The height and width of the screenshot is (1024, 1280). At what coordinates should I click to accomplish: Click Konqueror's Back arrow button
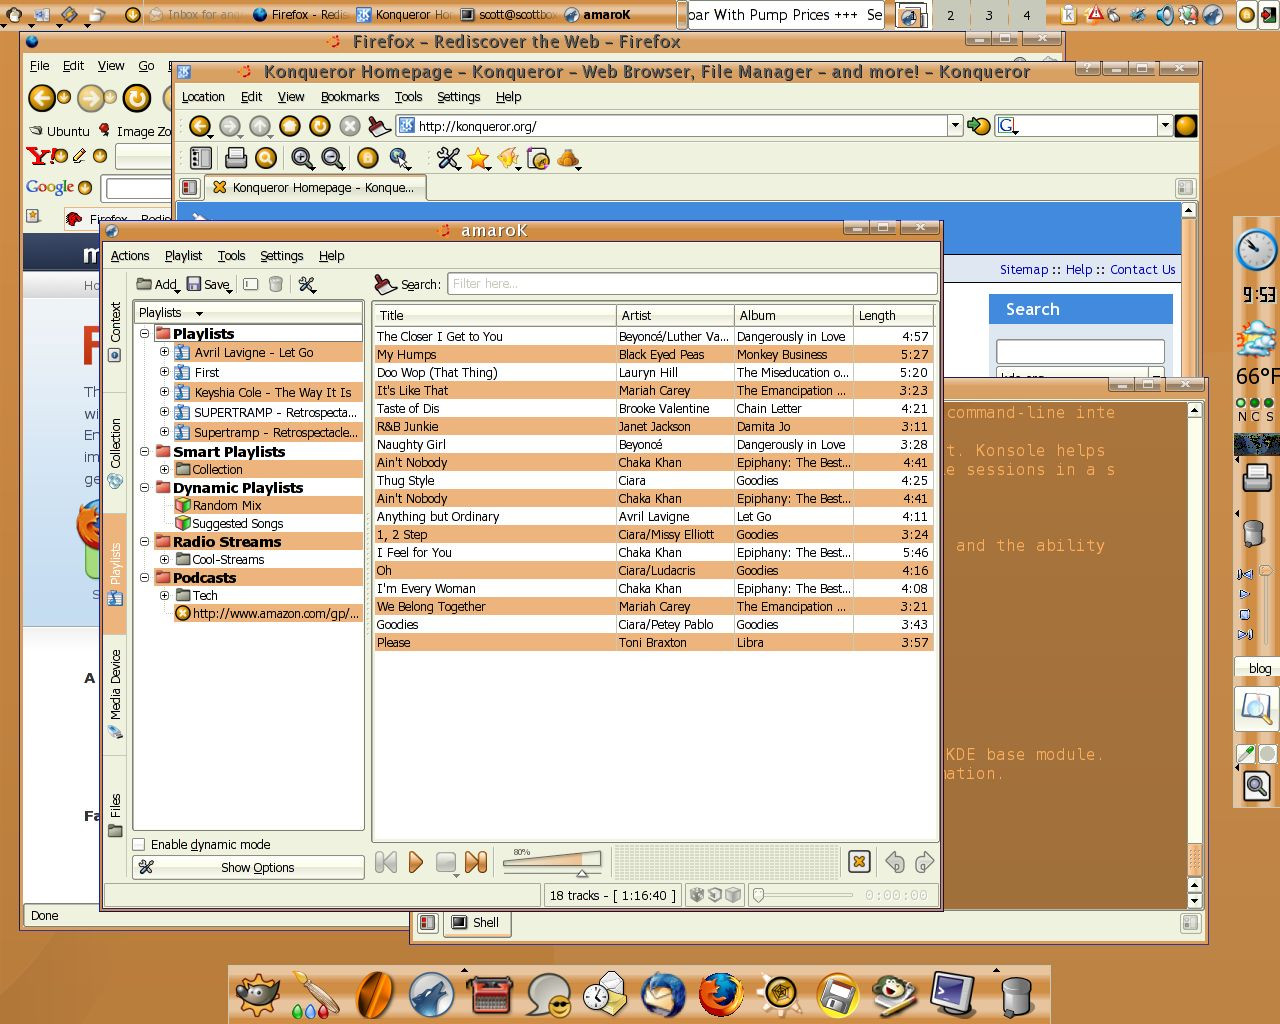pos(200,126)
